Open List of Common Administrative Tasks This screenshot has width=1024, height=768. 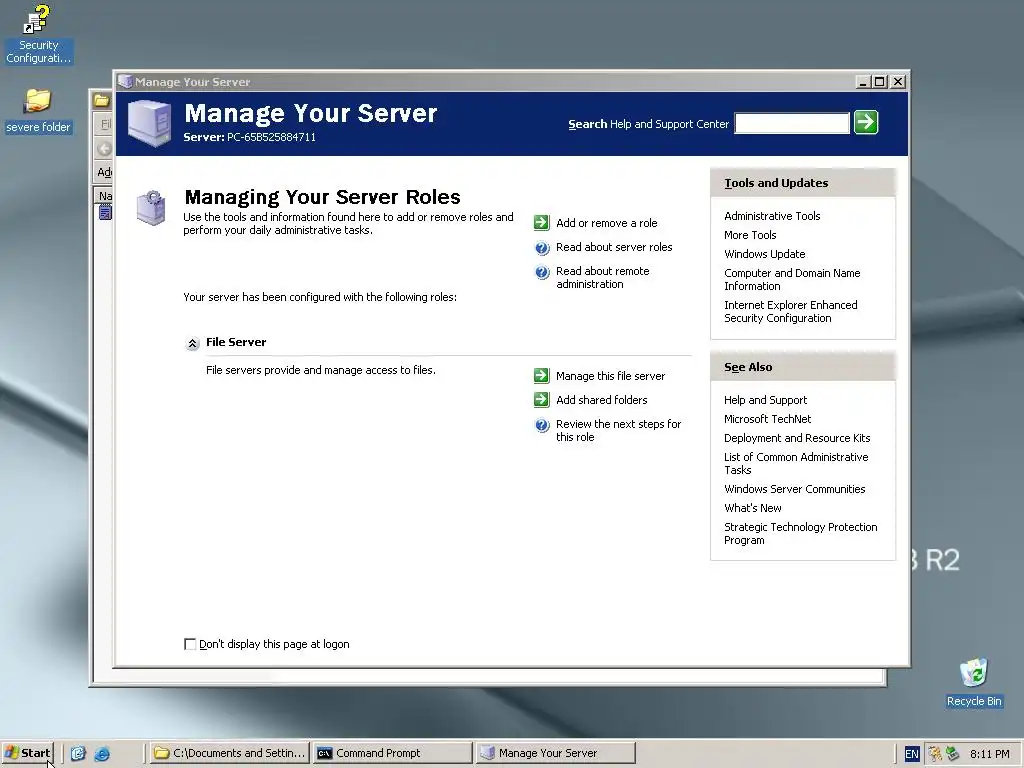pos(796,464)
